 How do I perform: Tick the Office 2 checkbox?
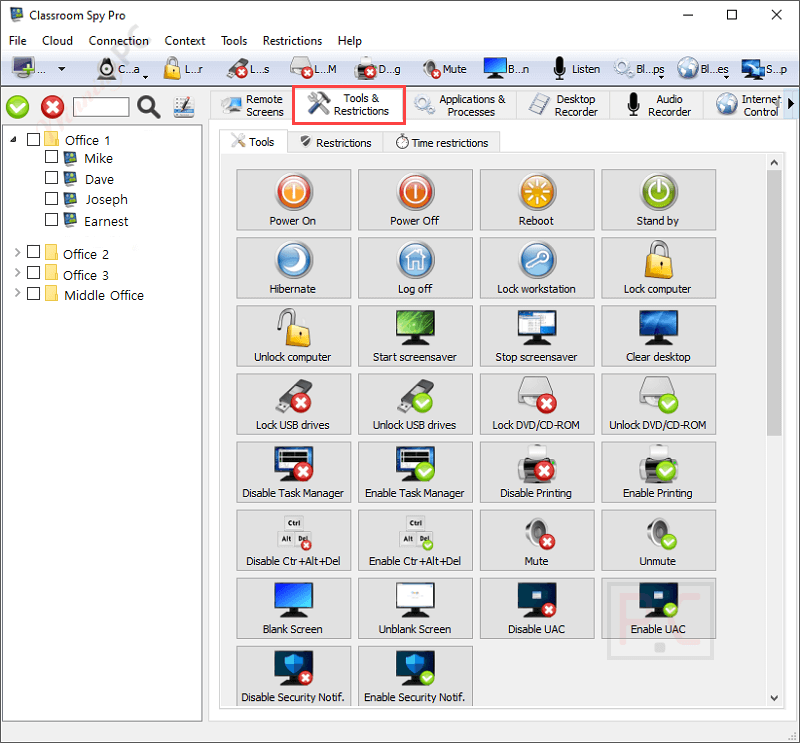34,253
